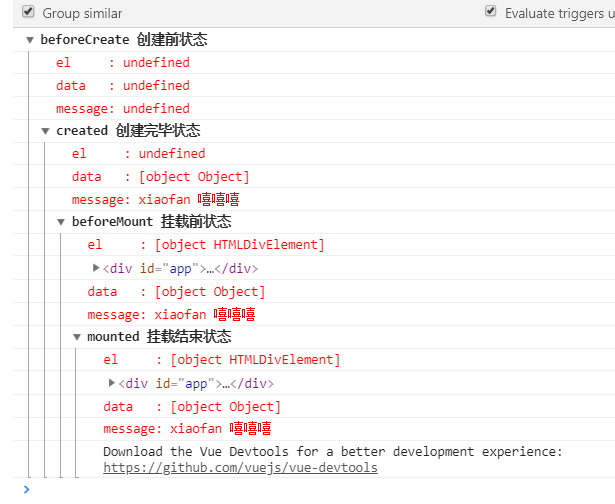Click the 'Group similar' label text

click(82, 13)
